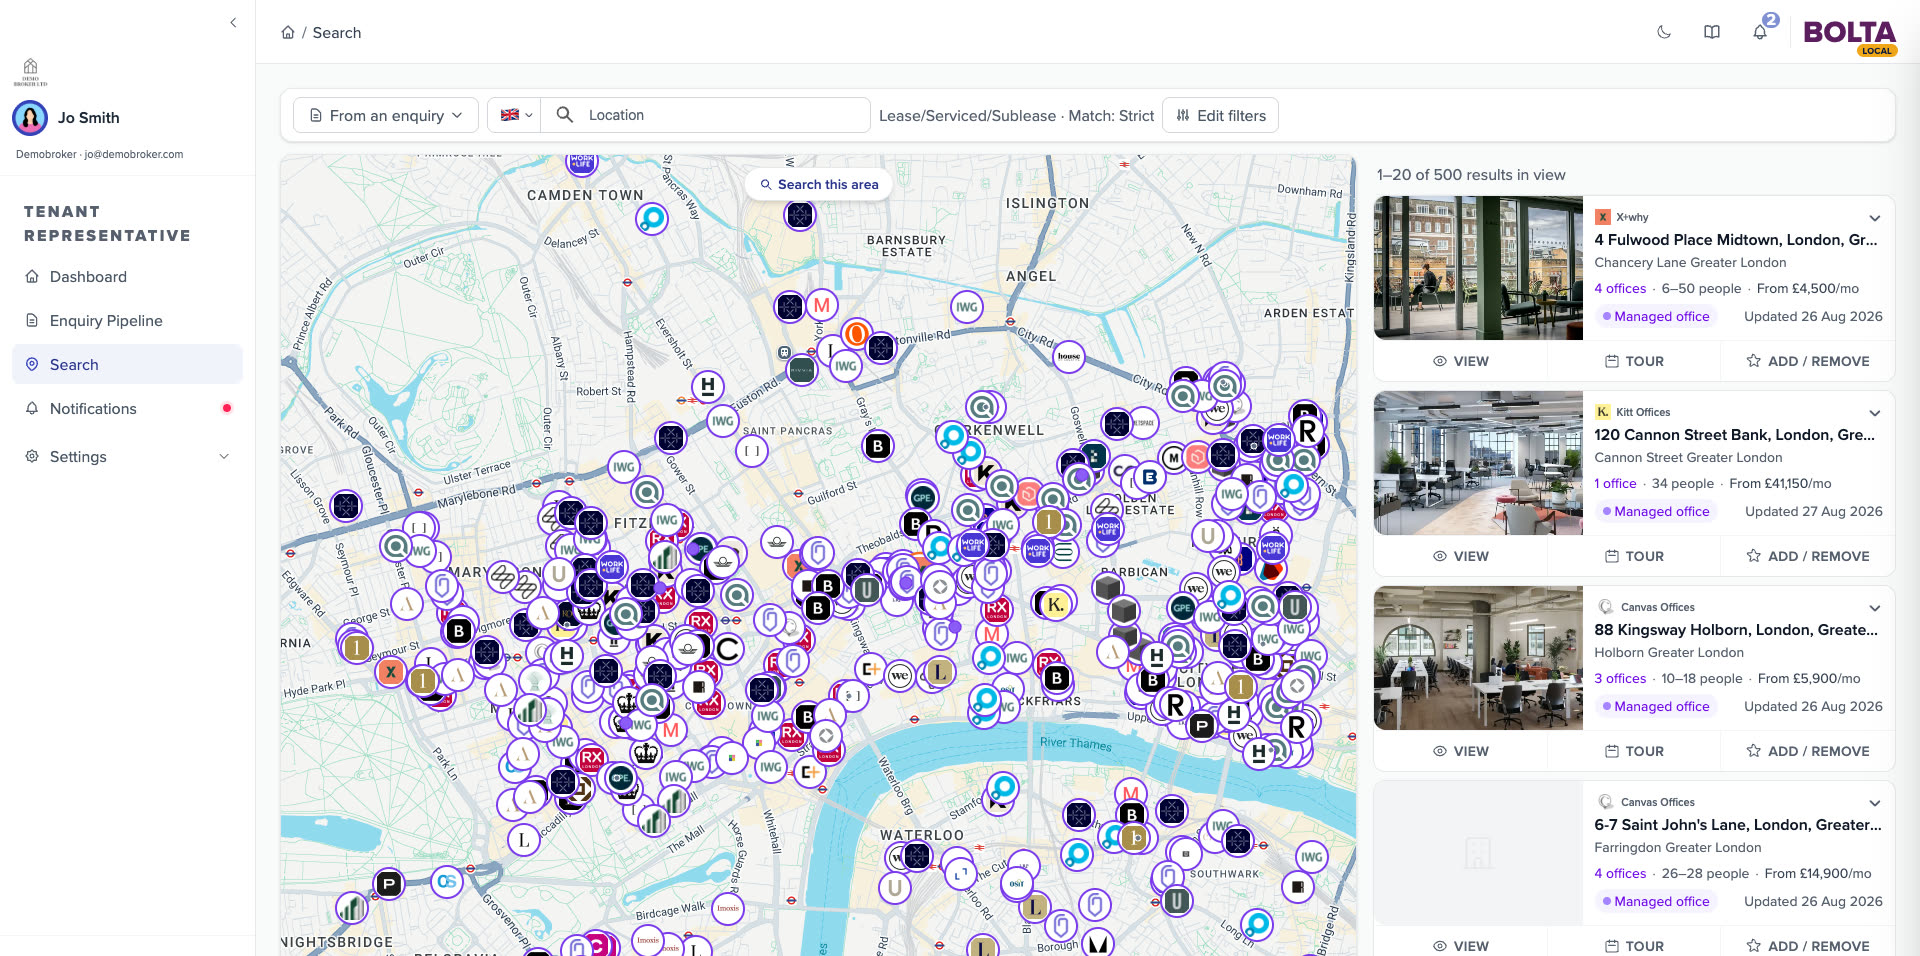Click Managed office tag on Fulwood Place

point(1655,316)
